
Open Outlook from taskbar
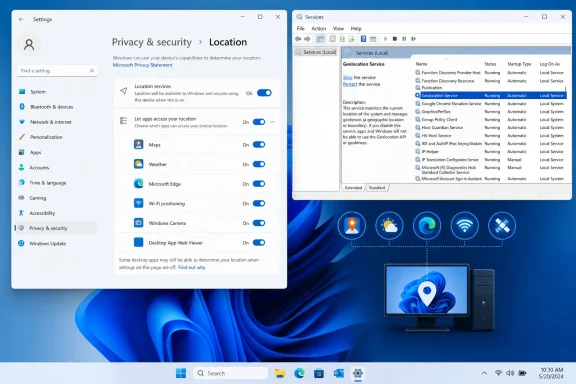338,373
